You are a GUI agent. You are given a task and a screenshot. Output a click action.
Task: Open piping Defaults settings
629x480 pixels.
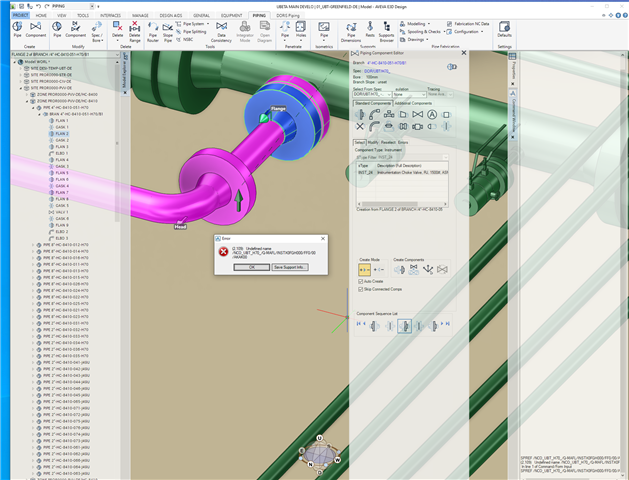point(504,30)
